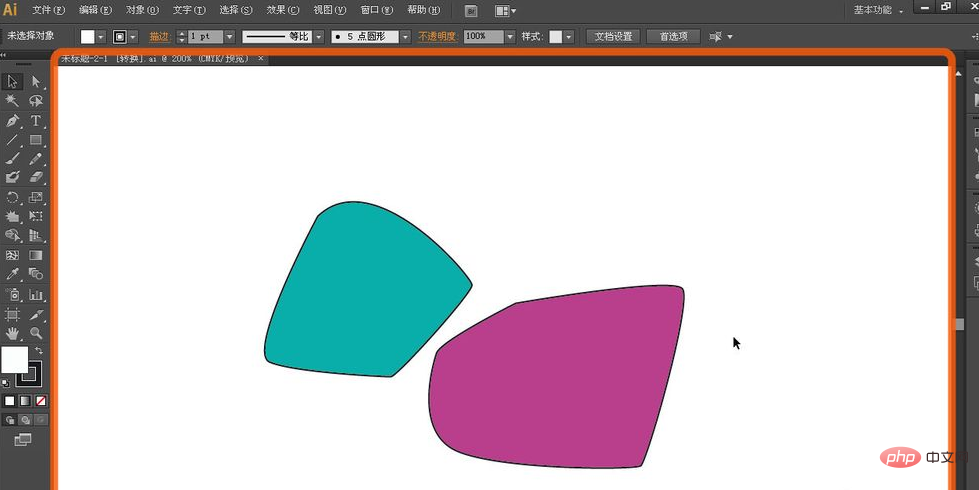Open Adobe Bridge with the Br icon
Viewport: 979px width, 490px height.
click(472, 11)
